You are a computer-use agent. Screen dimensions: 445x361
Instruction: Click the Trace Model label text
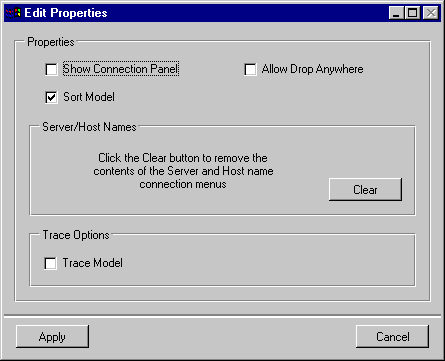click(92, 263)
